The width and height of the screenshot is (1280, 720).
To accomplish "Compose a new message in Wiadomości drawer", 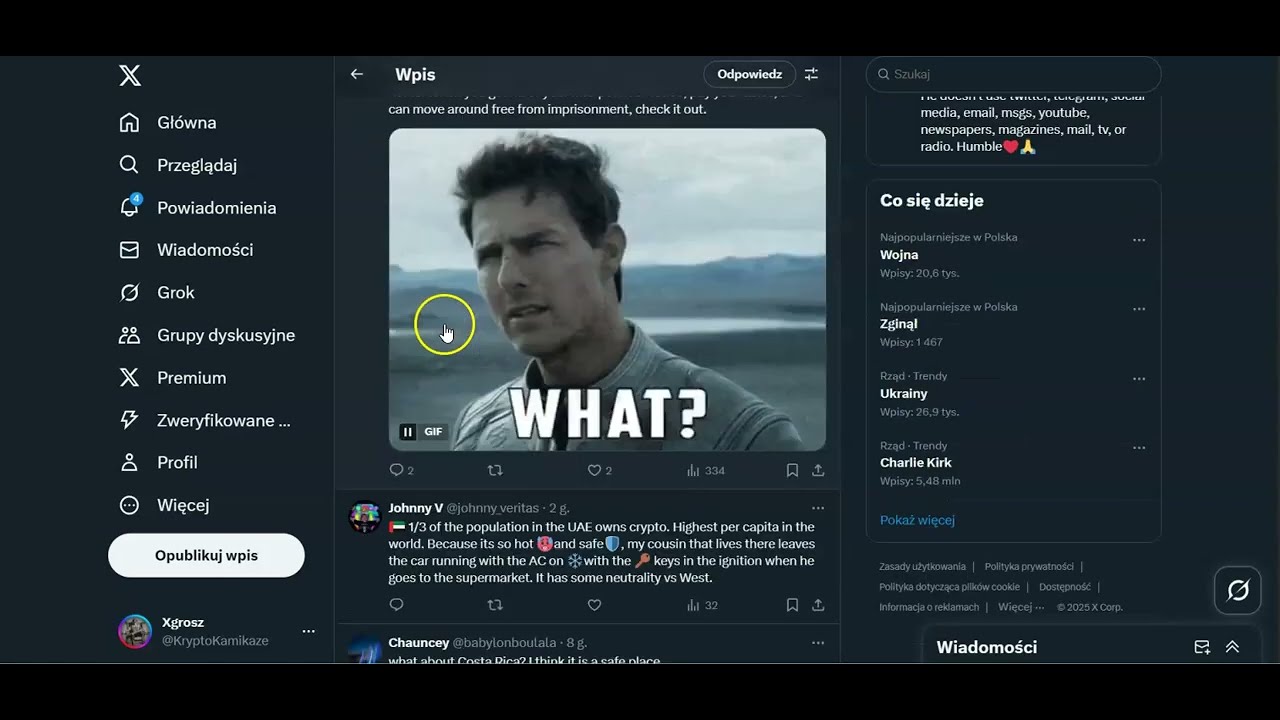I will pyautogui.click(x=1202, y=647).
